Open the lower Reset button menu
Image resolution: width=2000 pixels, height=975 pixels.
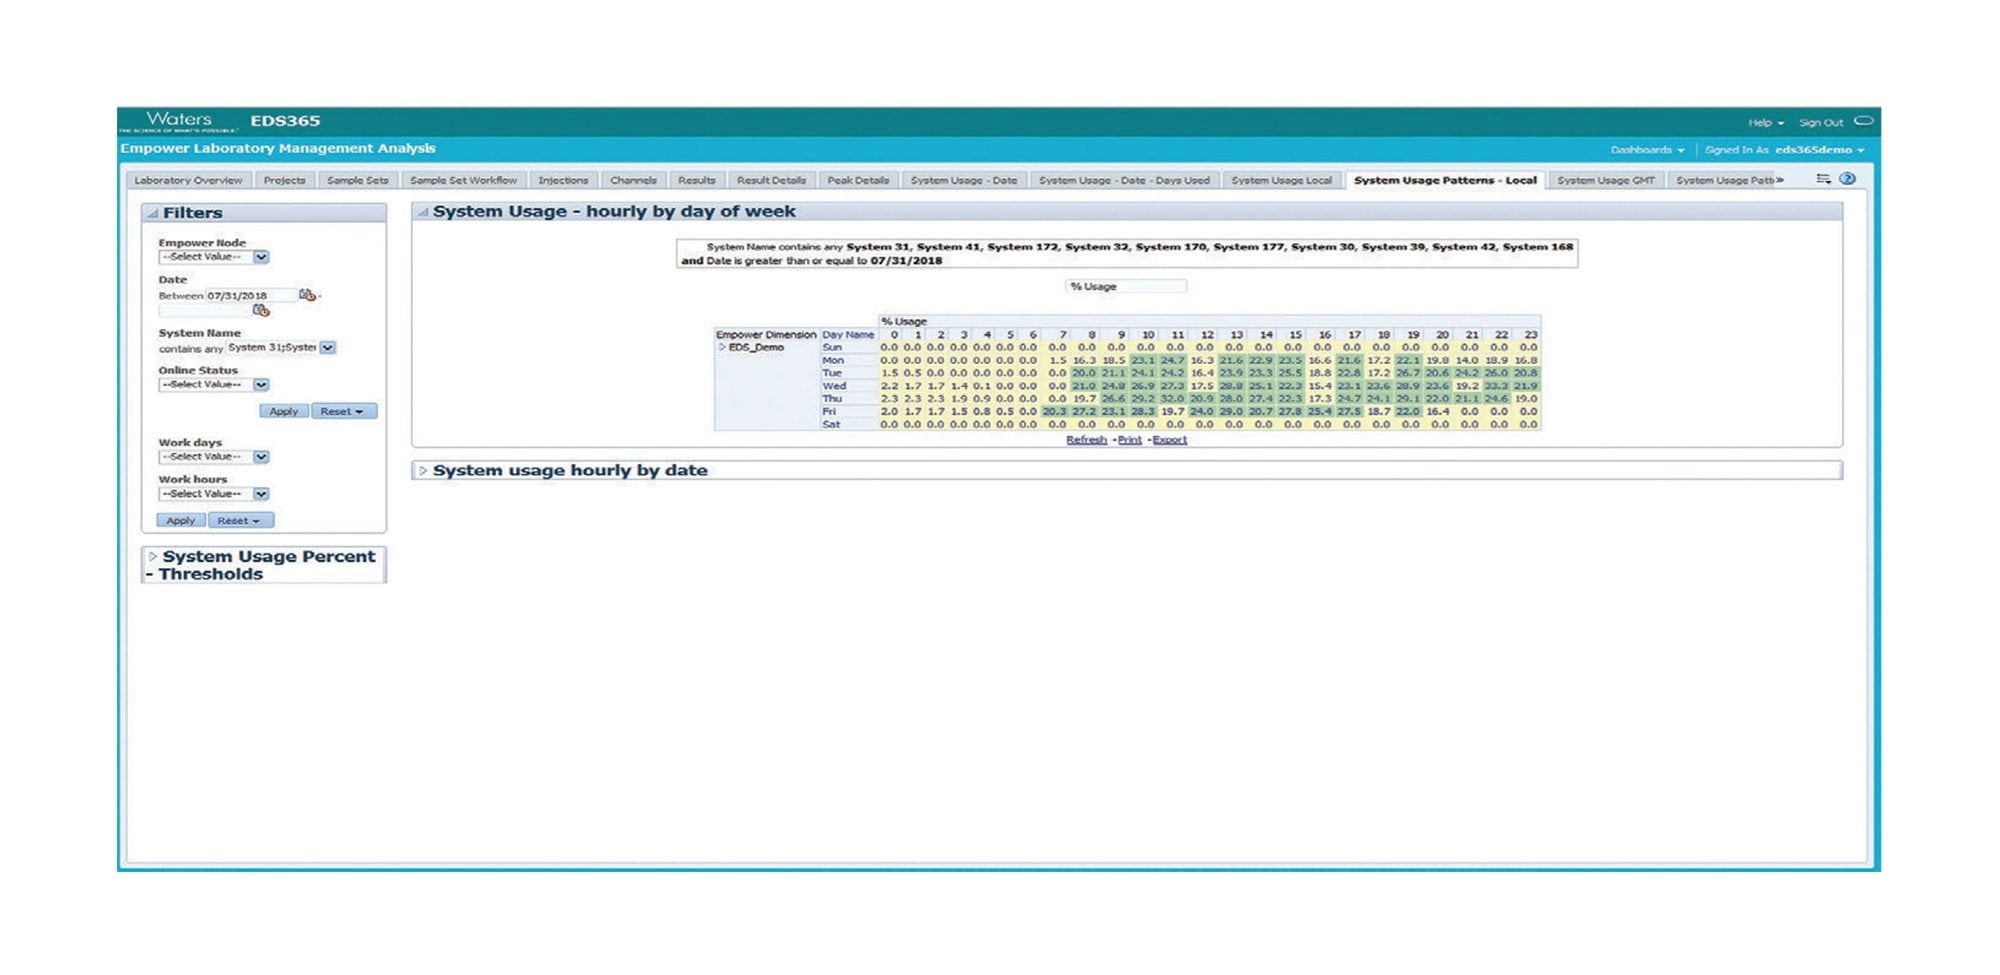[240, 520]
